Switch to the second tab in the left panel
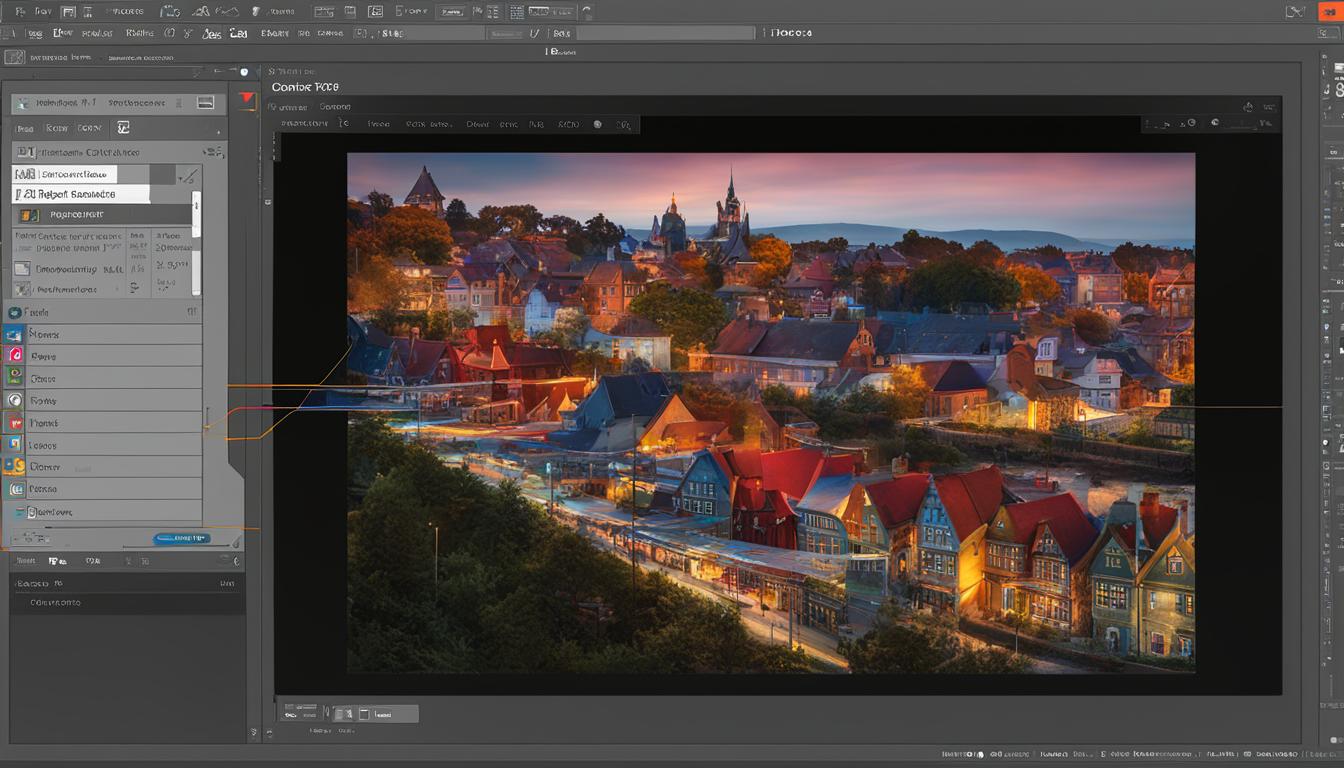This screenshot has width=1344, height=768. pyautogui.click(x=57, y=128)
